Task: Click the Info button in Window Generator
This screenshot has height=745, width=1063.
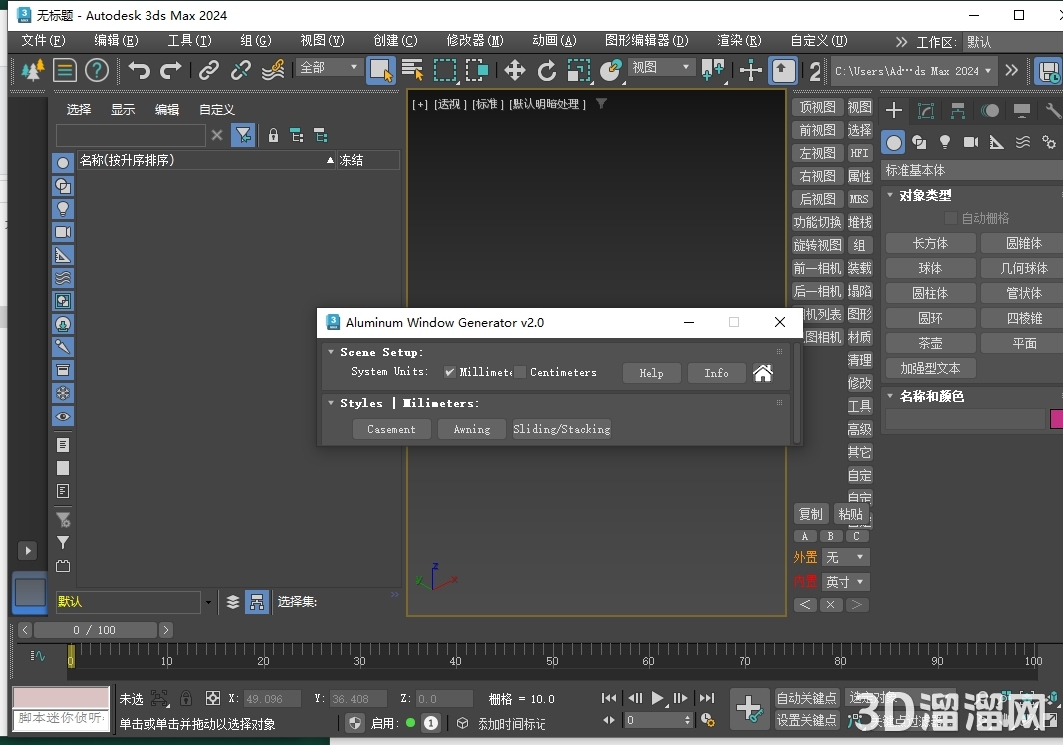Action: (717, 373)
